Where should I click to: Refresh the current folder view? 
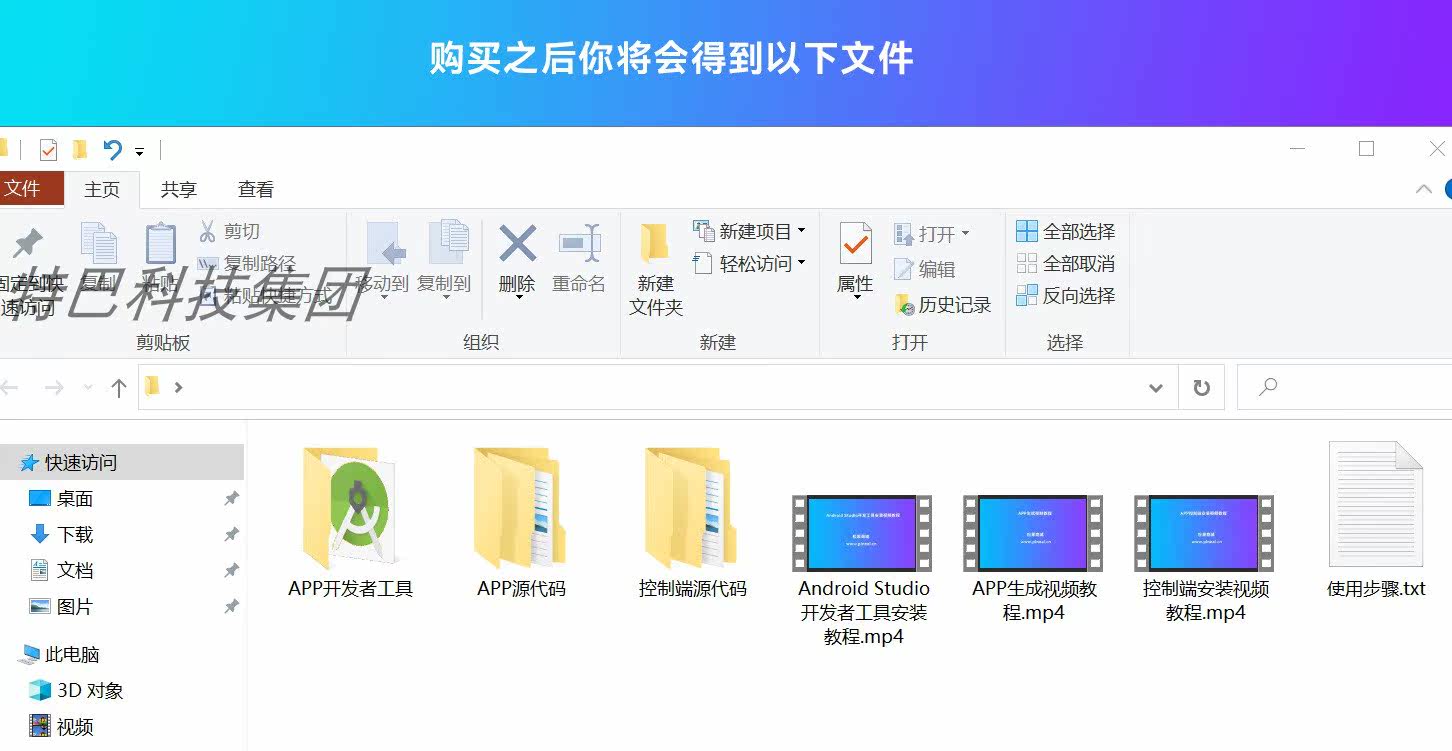pos(1202,388)
